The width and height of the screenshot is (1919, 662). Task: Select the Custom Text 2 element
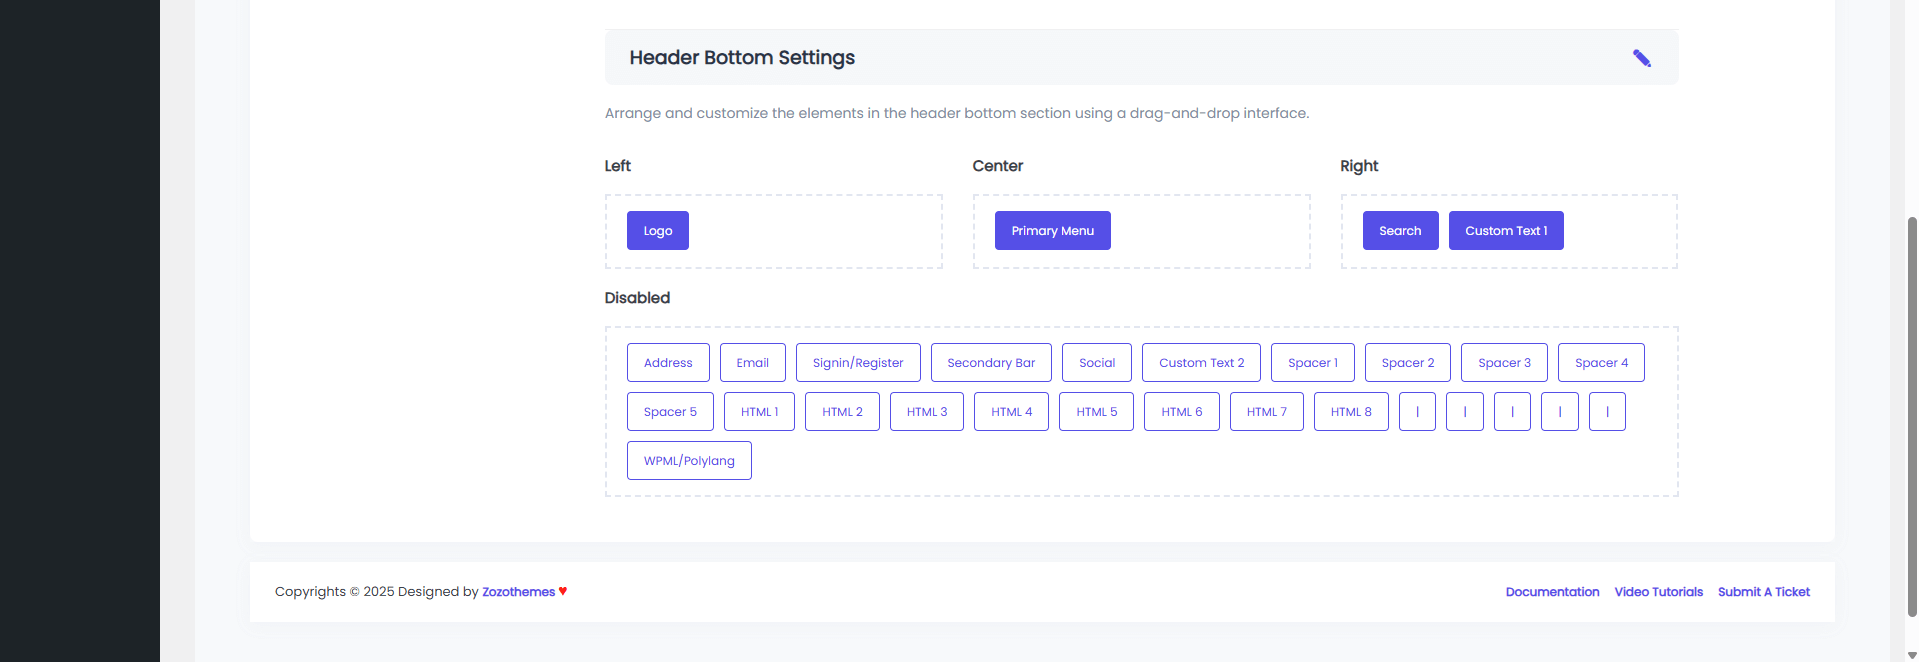click(x=1201, y=363)
